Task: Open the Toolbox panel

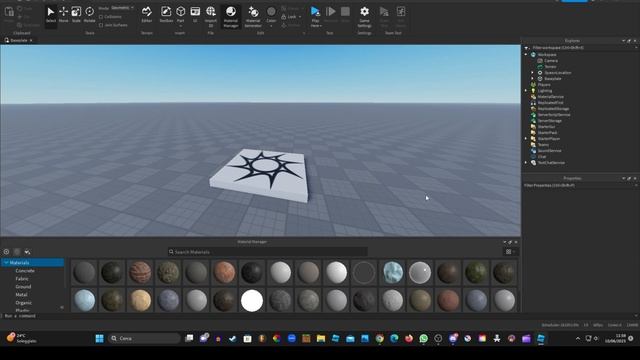Action: tap(166, 15)
